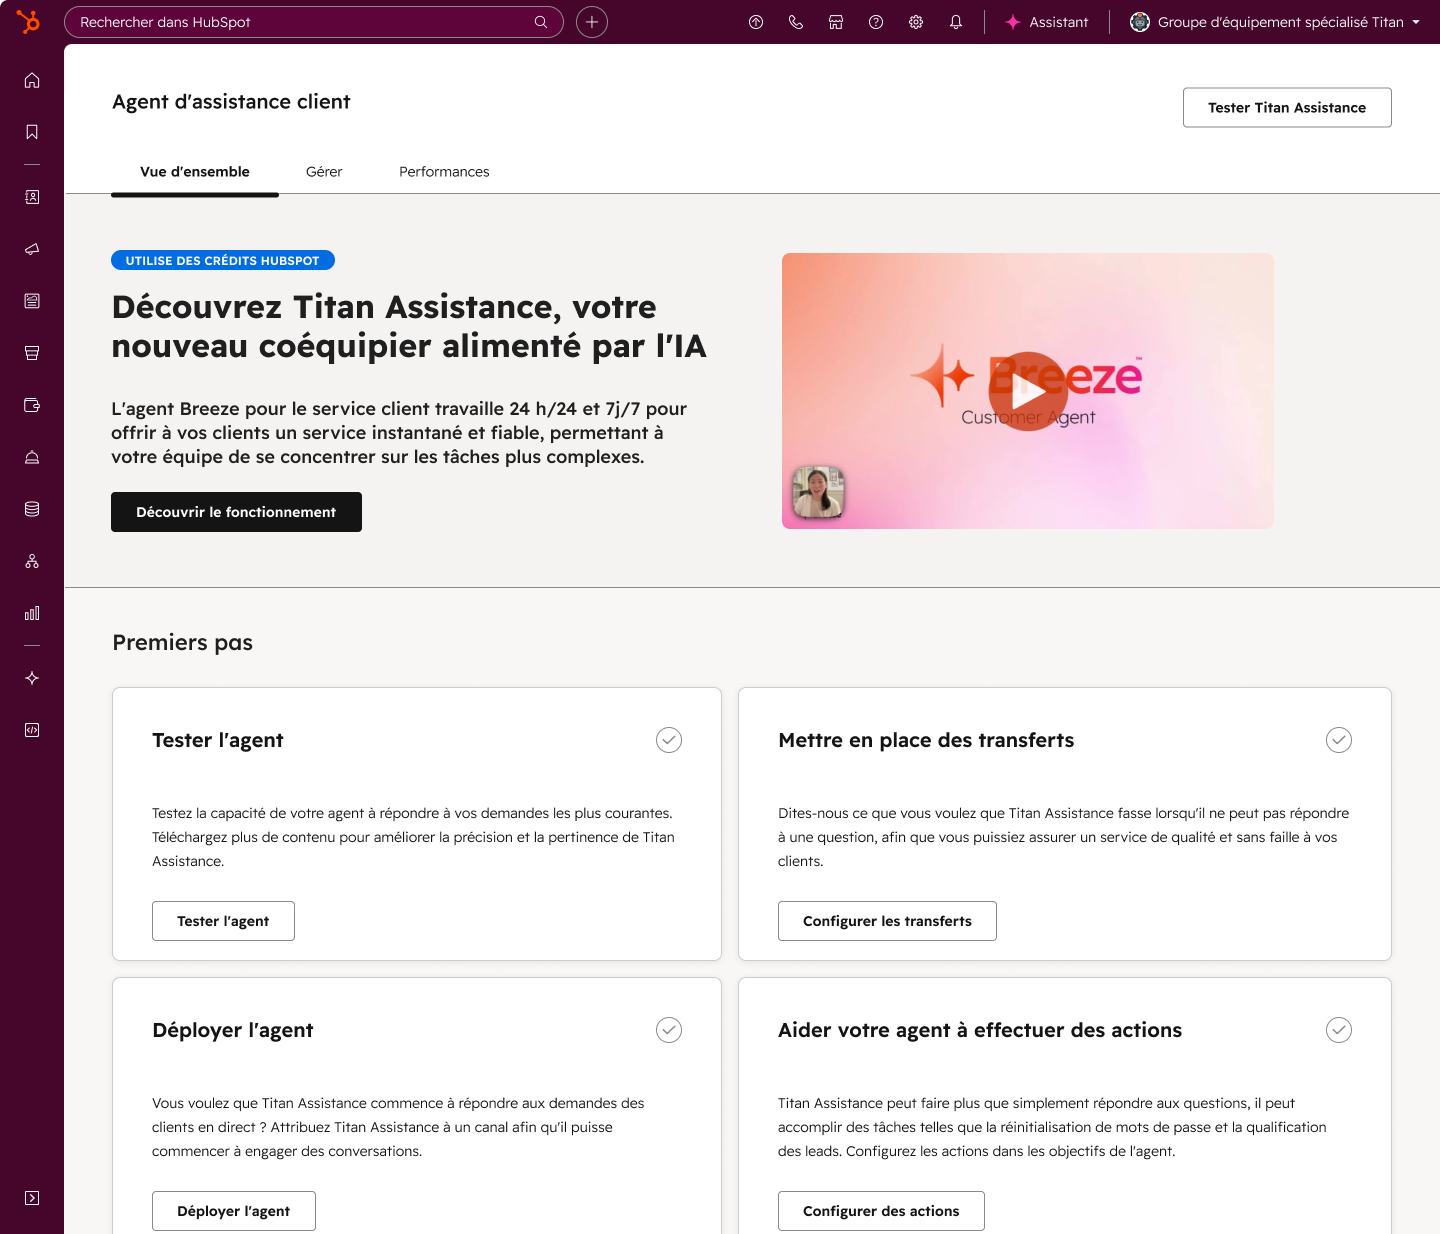Toggle the Tester l'agent card checkmark
The width and height of the screenshot is (1440, 1234).
pyautogui.click(x=669, y=740)
